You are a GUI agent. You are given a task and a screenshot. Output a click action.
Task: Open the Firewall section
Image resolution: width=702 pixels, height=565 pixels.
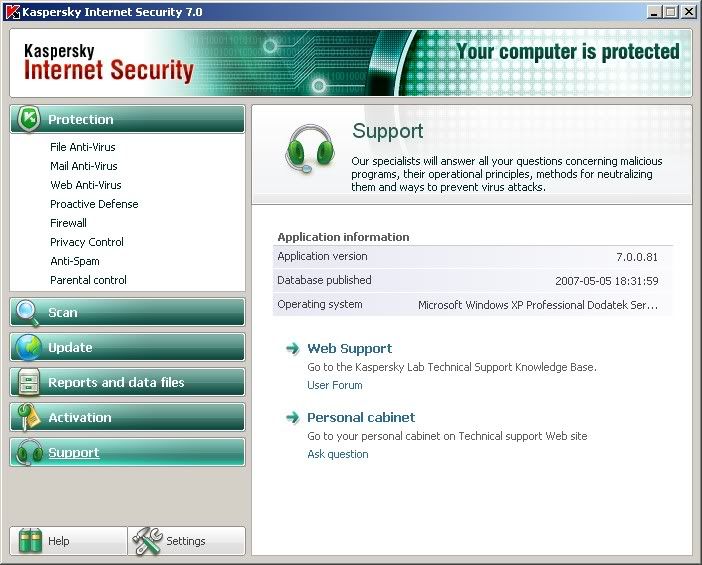(x=68, y=223)
